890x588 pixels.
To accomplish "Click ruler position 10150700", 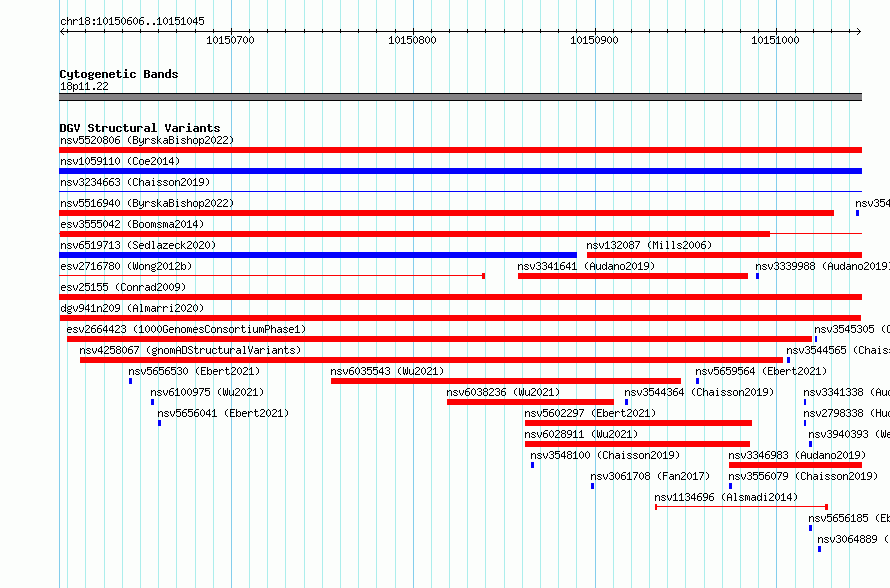I will (x=230, y=40).
